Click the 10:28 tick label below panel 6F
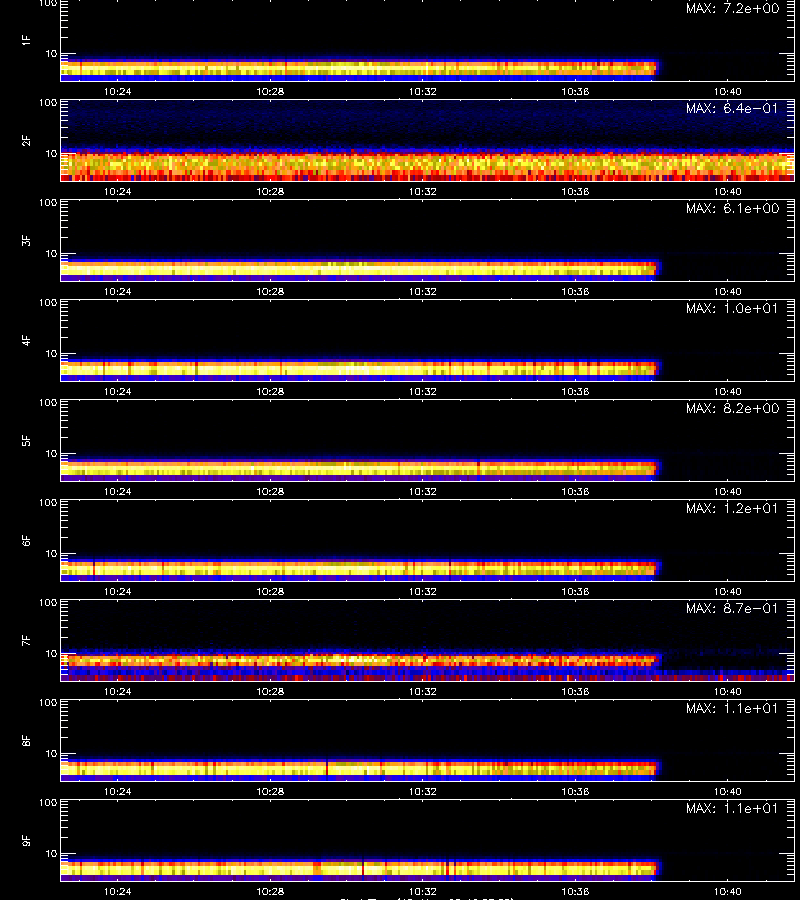This screenshot has width=800, height=900. click(x=270, y=591)
